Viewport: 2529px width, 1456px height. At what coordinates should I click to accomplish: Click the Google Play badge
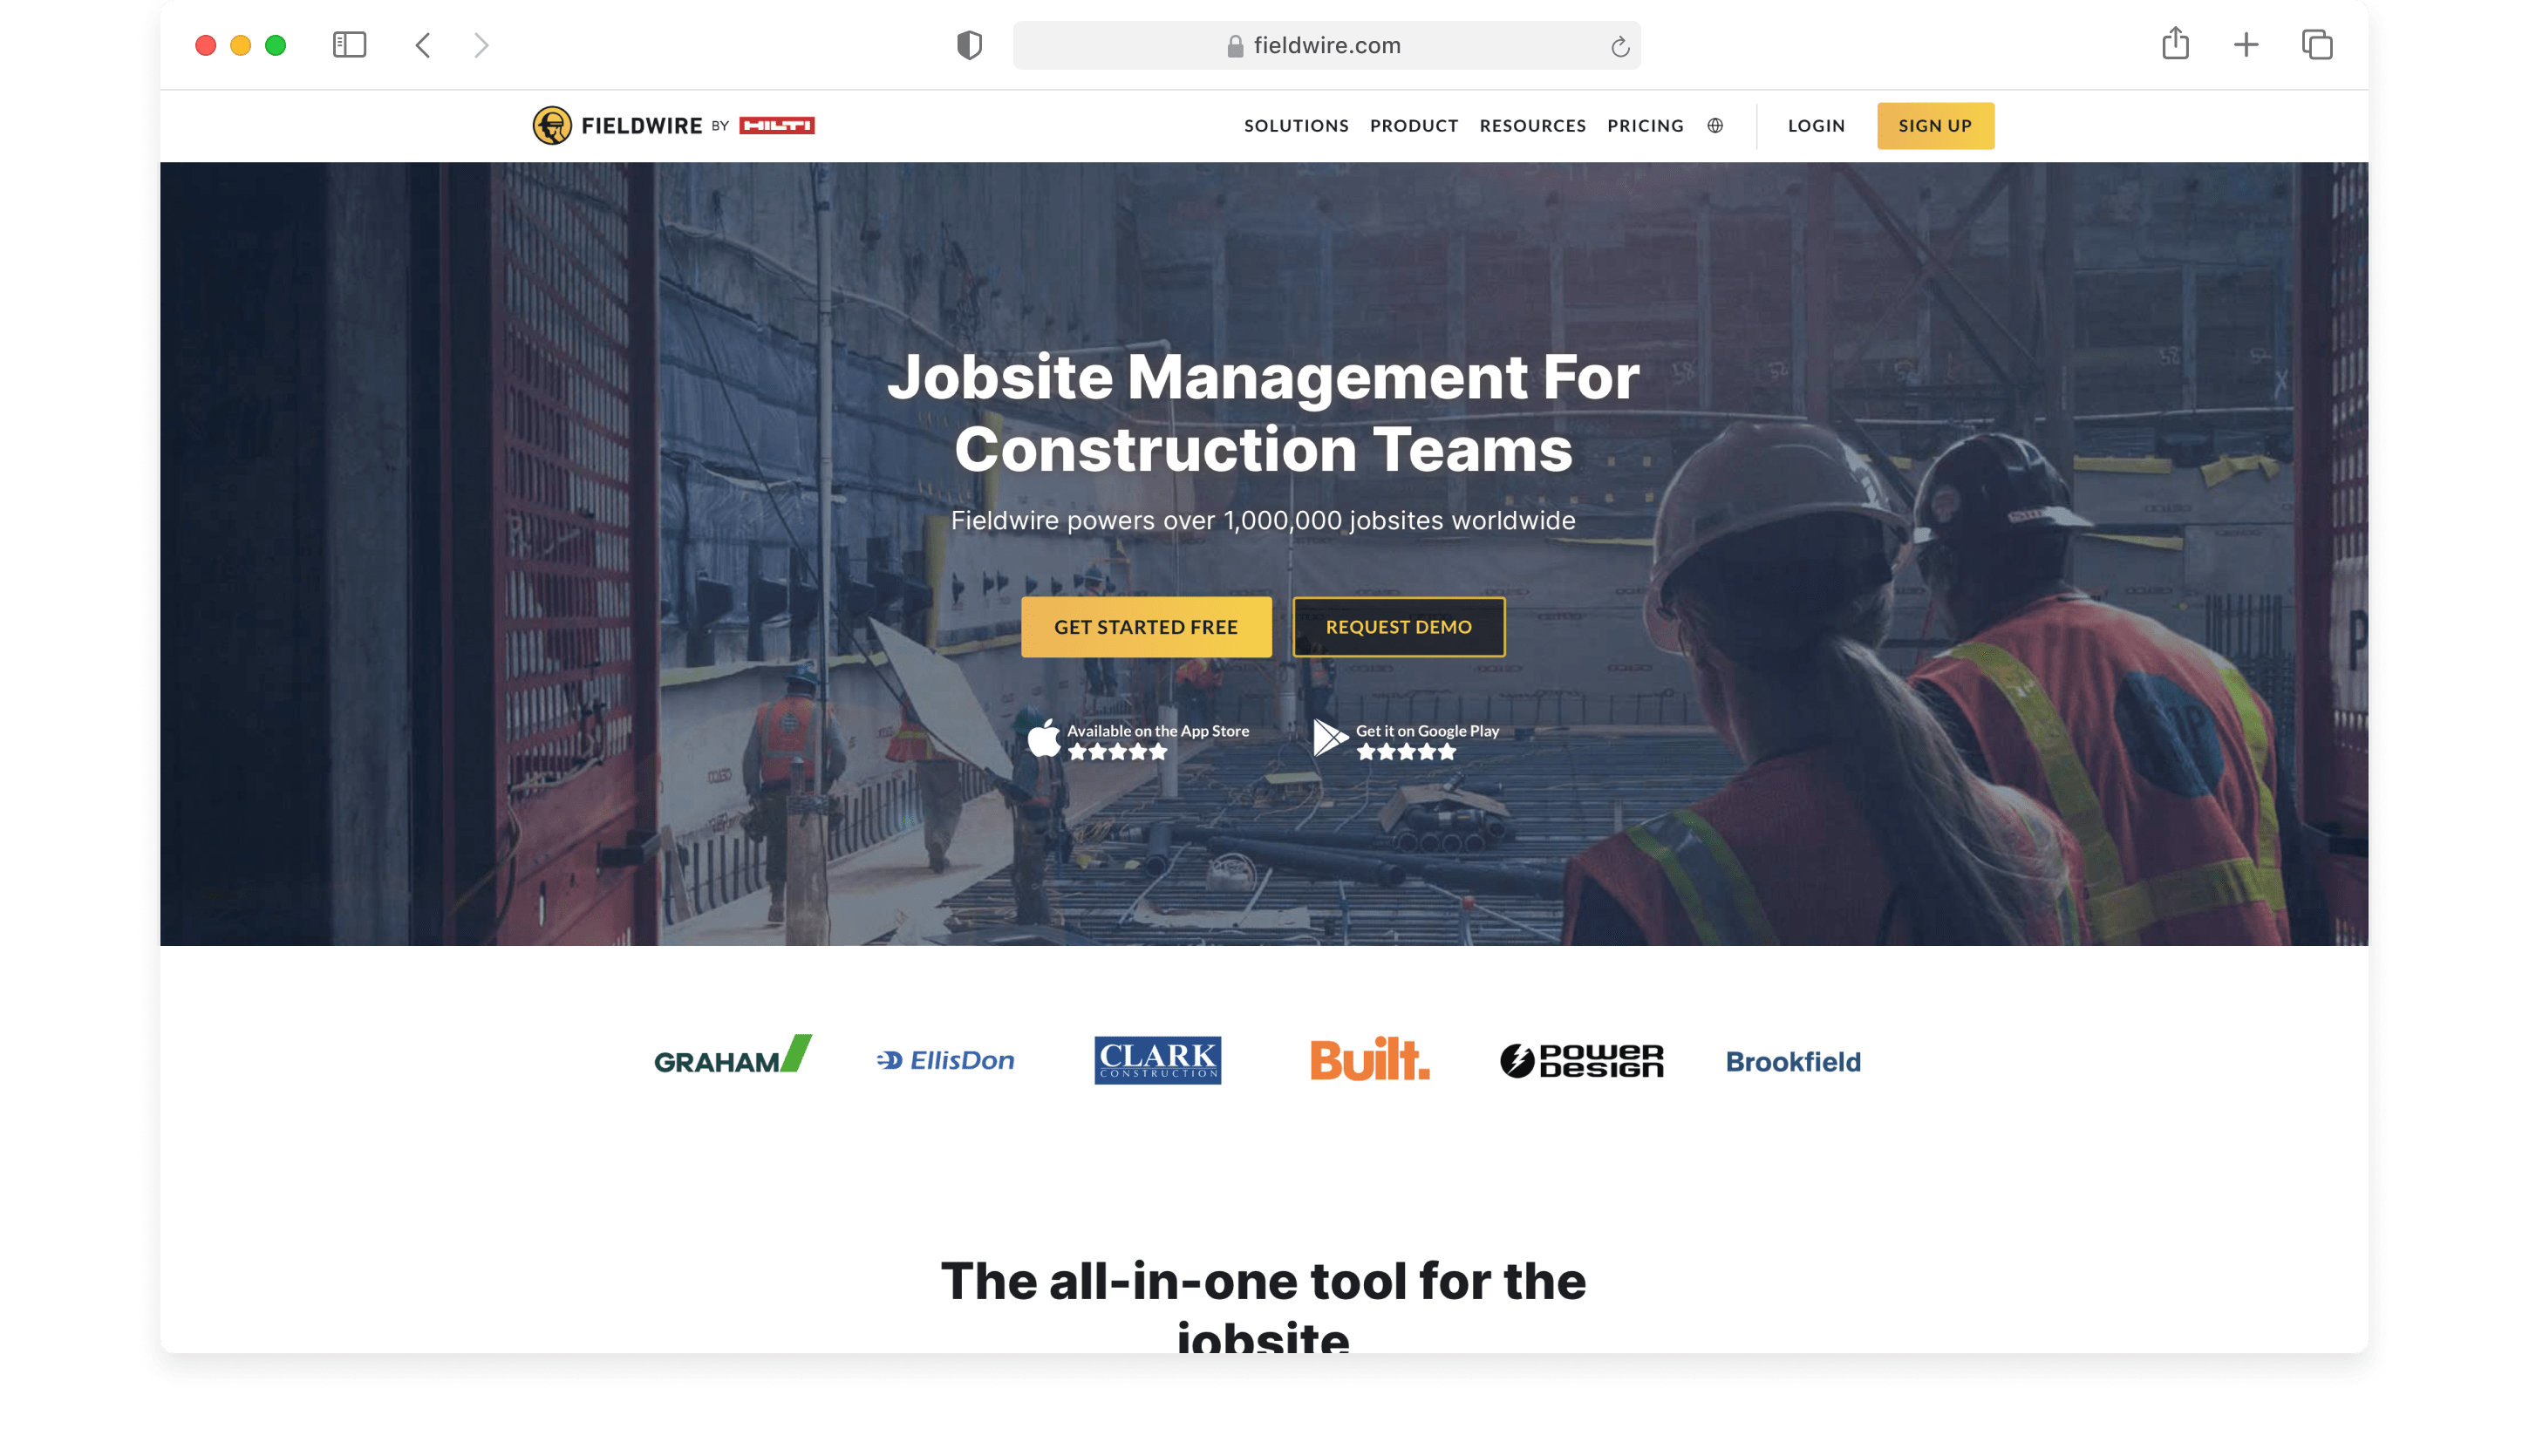coord(1406,740)
